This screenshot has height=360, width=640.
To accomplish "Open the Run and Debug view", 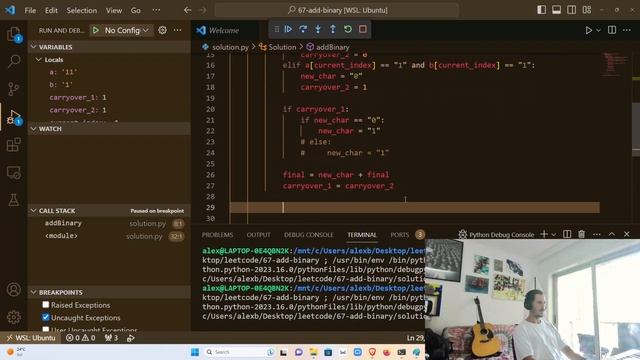I will point(14,117).
